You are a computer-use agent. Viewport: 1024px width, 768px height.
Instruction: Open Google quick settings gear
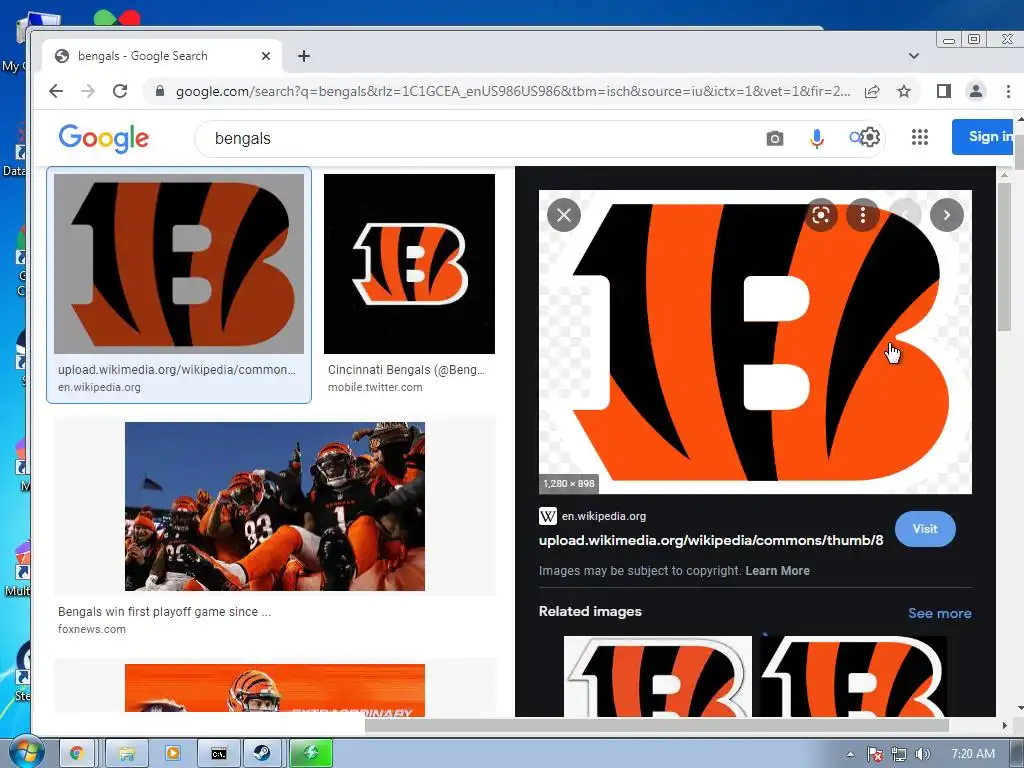pyautogui.click(x=869, y=137)
